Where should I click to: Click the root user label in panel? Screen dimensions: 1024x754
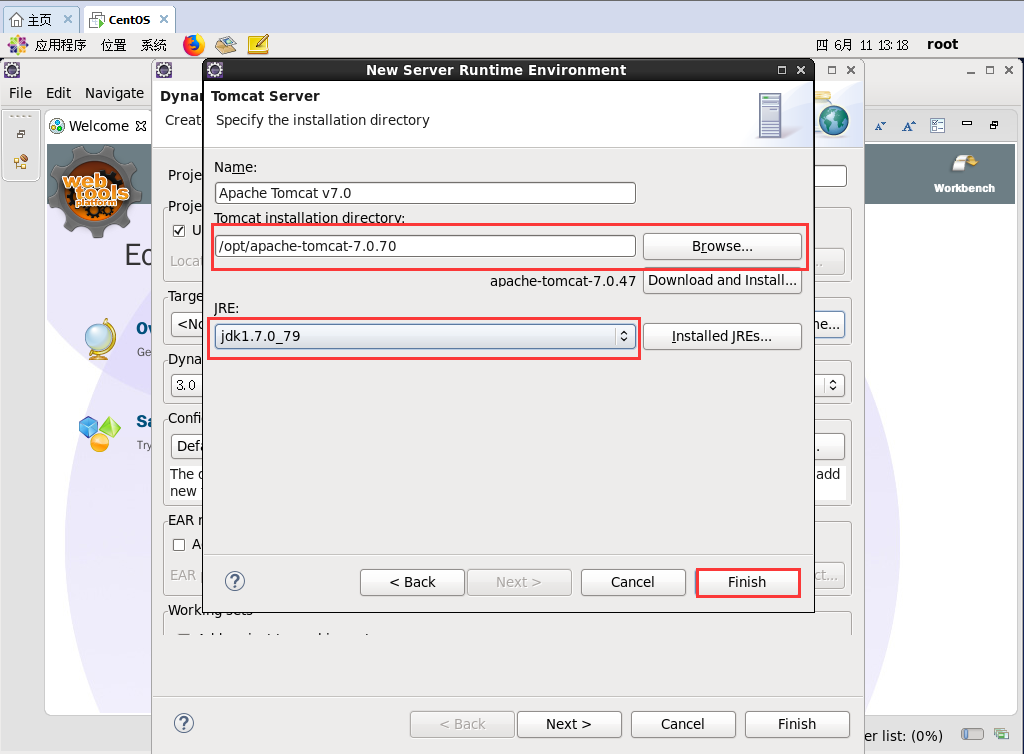tap(942, 44)
